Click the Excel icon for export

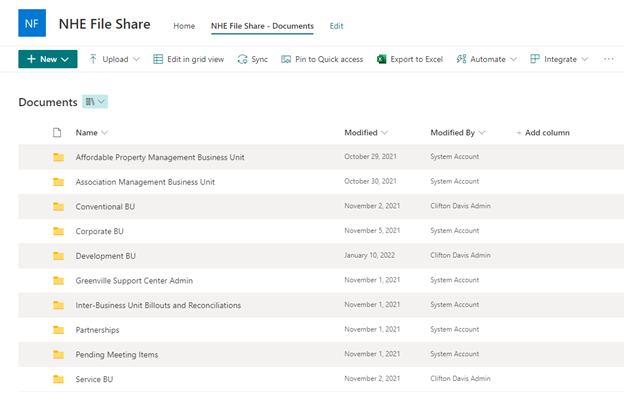coord(381,59)
